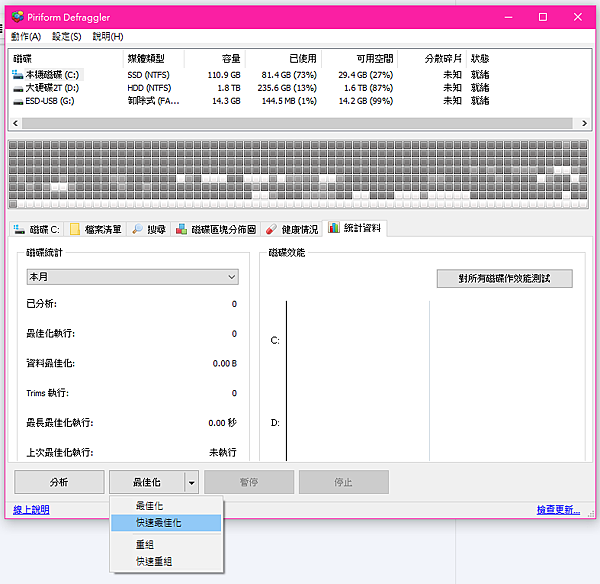Viewport: 600px width, 584px height.
Task: Click the drive list horizontal scrollbar track
Action: [297, 123]
